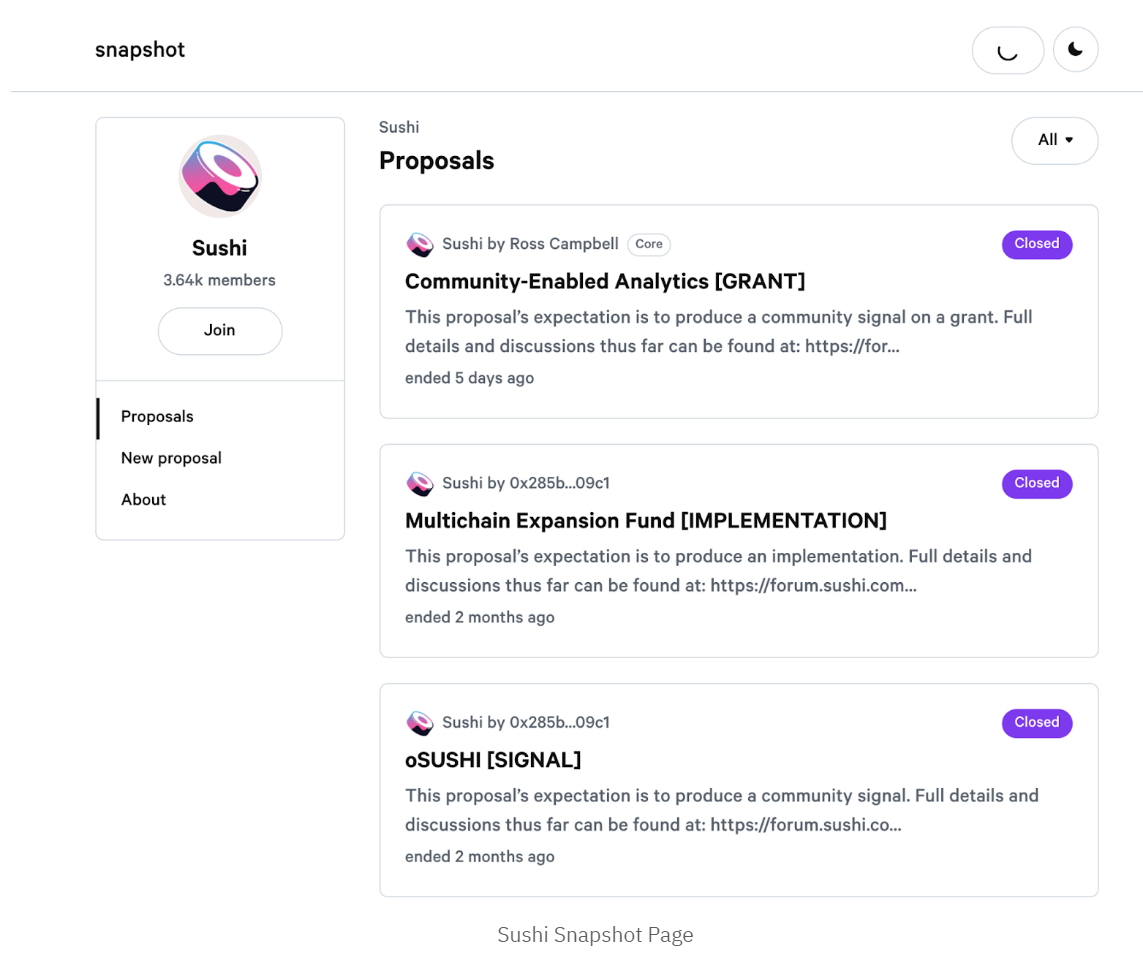1143x967 pixels.
Task: Open the large Sushi logo avatar
Action: point(220,176)
